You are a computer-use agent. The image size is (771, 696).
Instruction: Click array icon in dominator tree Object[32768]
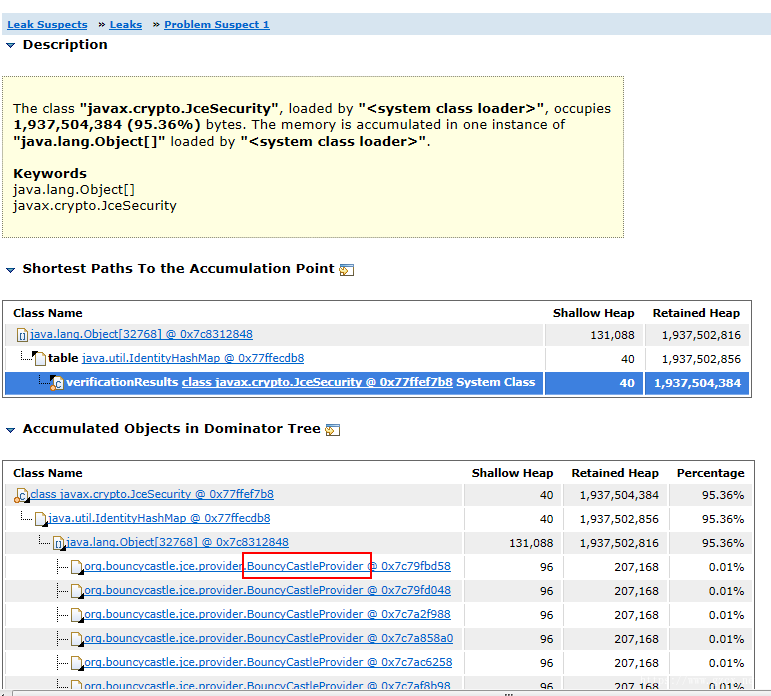(59, 543)
